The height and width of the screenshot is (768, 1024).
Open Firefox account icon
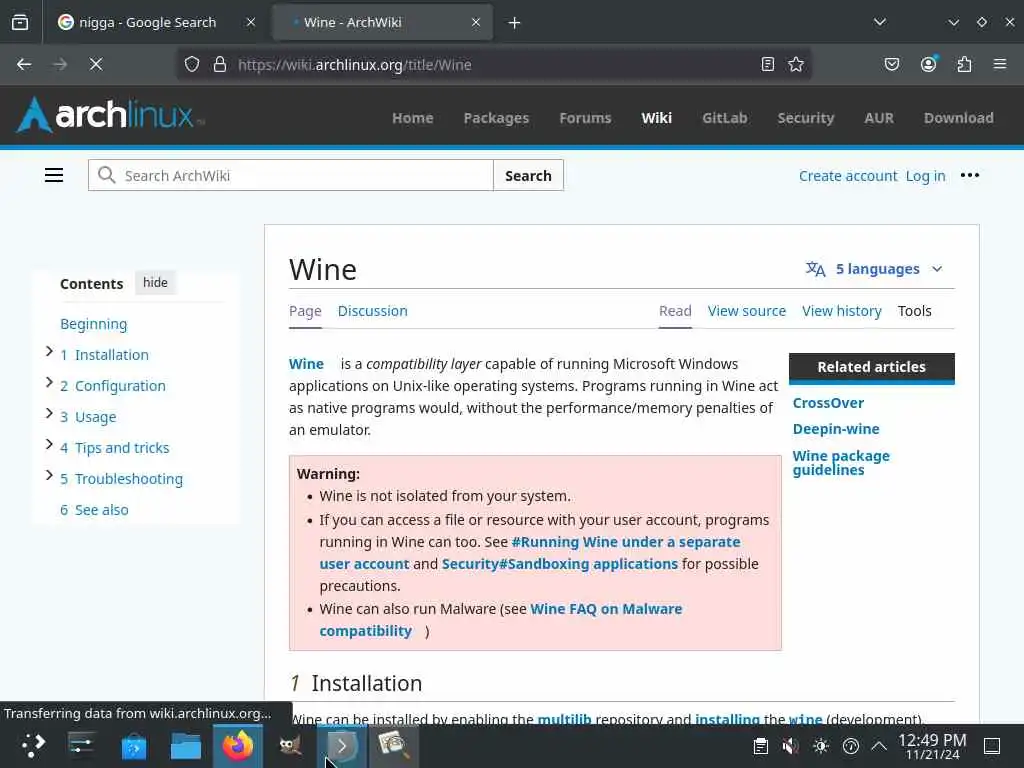click(929, 64)
